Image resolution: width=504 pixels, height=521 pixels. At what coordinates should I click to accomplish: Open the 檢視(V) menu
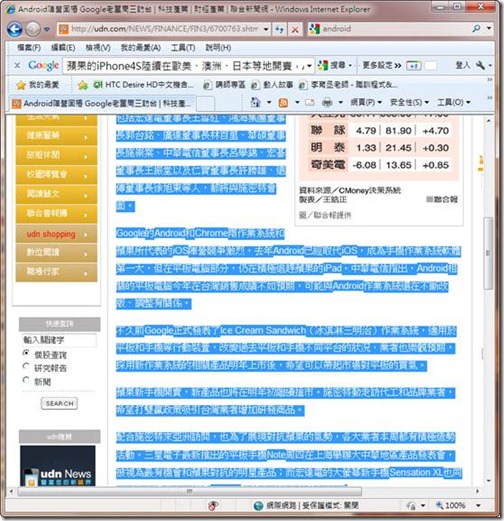[98, 48]
